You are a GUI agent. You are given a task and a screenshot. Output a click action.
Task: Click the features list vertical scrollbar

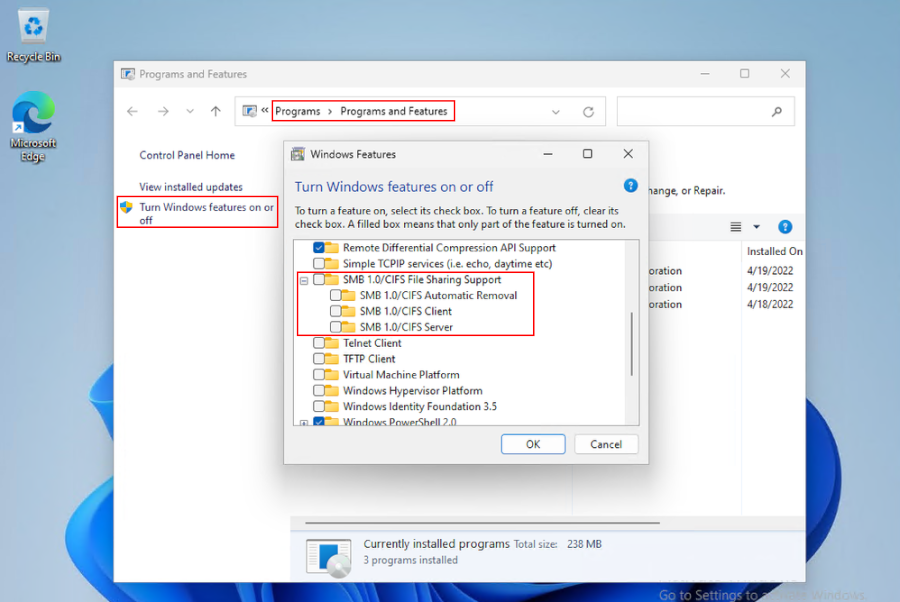click(x=631, y=345)
